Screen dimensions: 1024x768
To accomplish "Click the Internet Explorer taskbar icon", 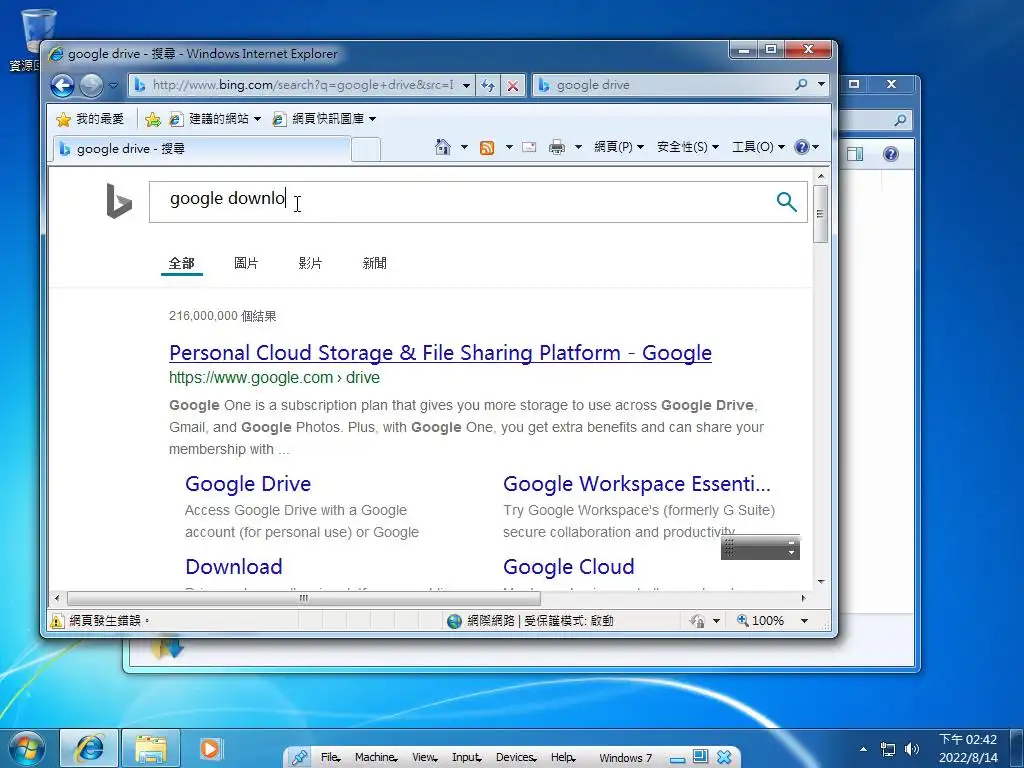I will [89, 748].
